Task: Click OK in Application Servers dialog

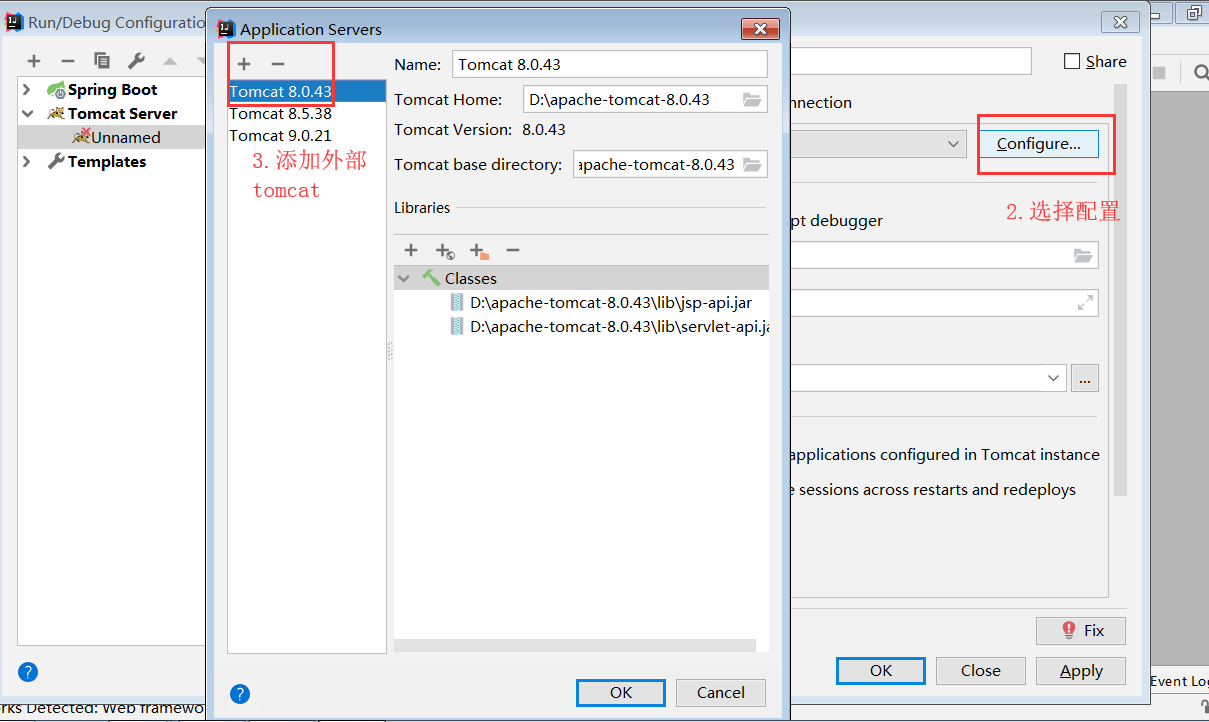Action: click(x=621, y=692)
